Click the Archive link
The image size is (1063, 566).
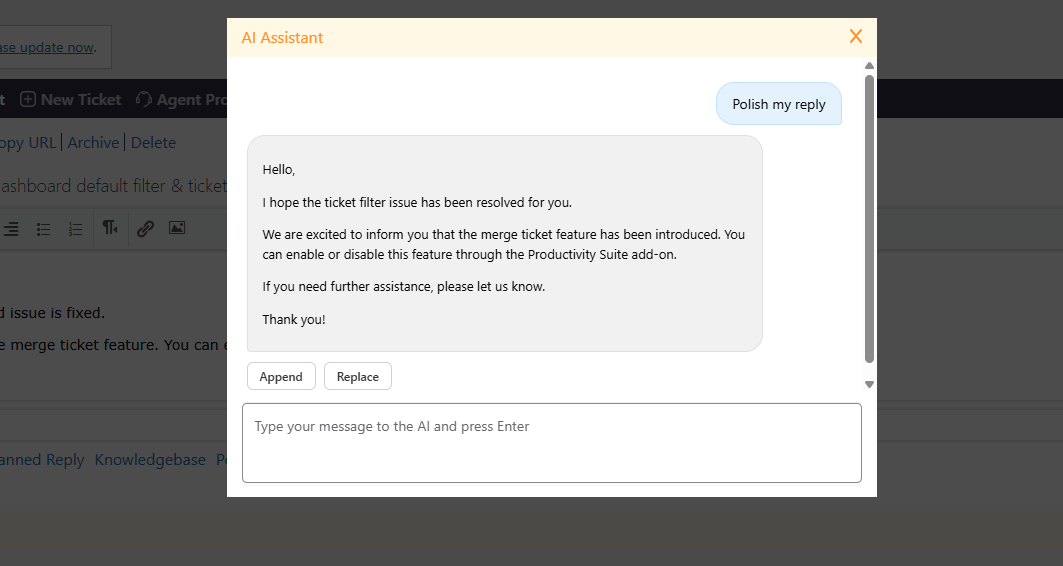click(93, 143)
